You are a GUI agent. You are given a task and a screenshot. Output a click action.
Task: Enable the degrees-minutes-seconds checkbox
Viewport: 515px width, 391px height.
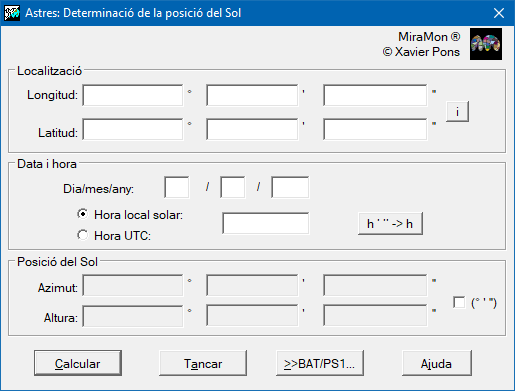(x=459, y=302)
